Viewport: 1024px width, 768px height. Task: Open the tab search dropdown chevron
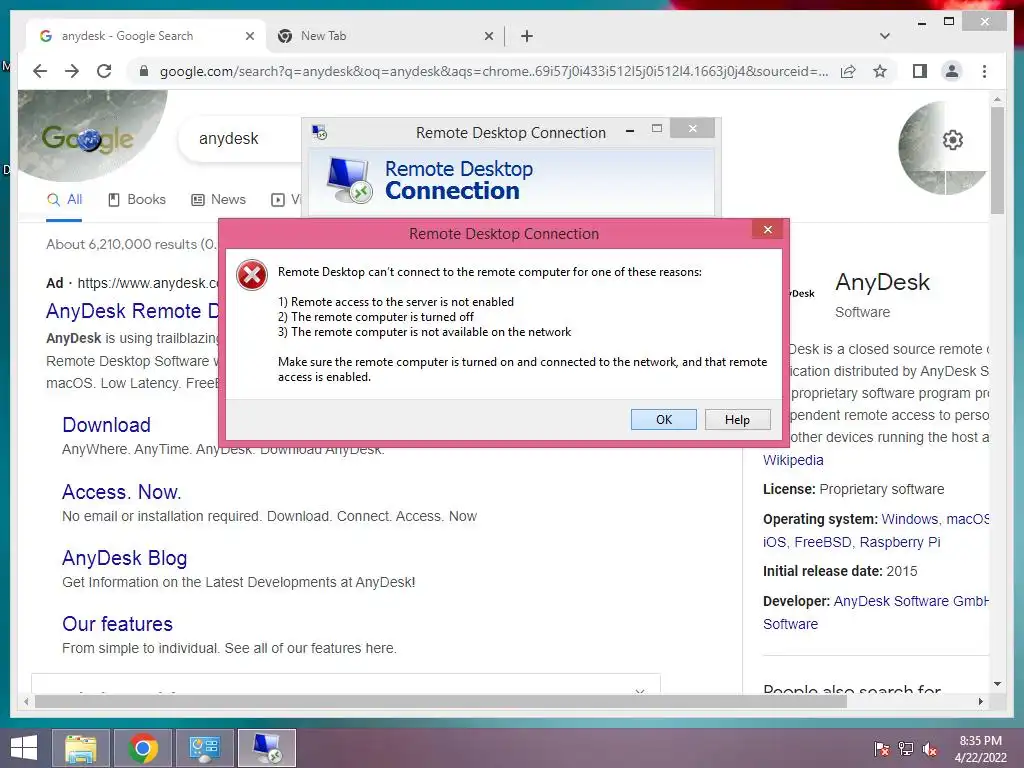point(885,36)
